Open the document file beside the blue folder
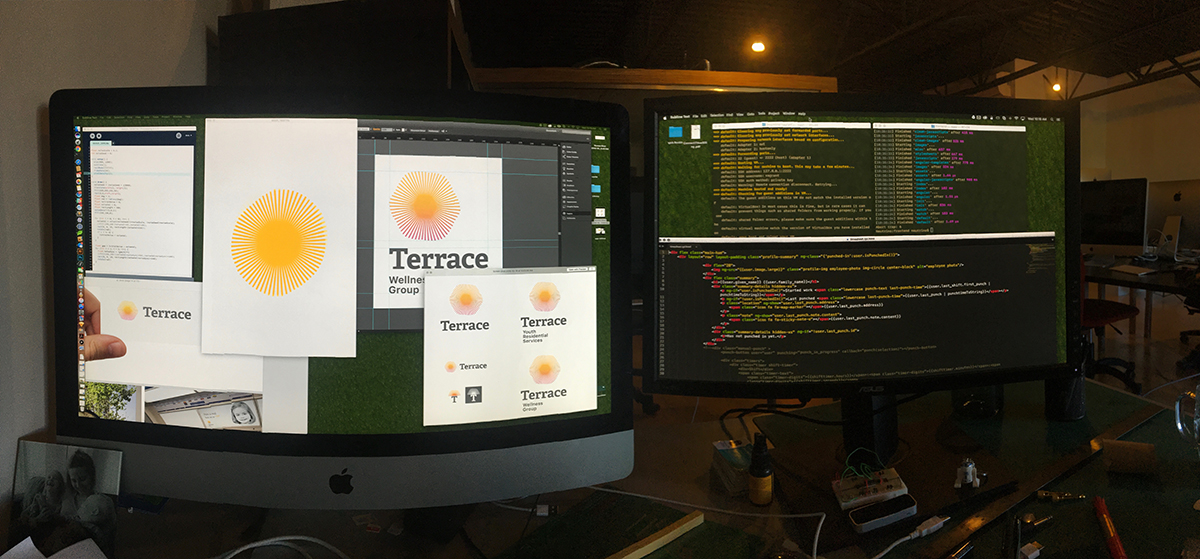 696,132
